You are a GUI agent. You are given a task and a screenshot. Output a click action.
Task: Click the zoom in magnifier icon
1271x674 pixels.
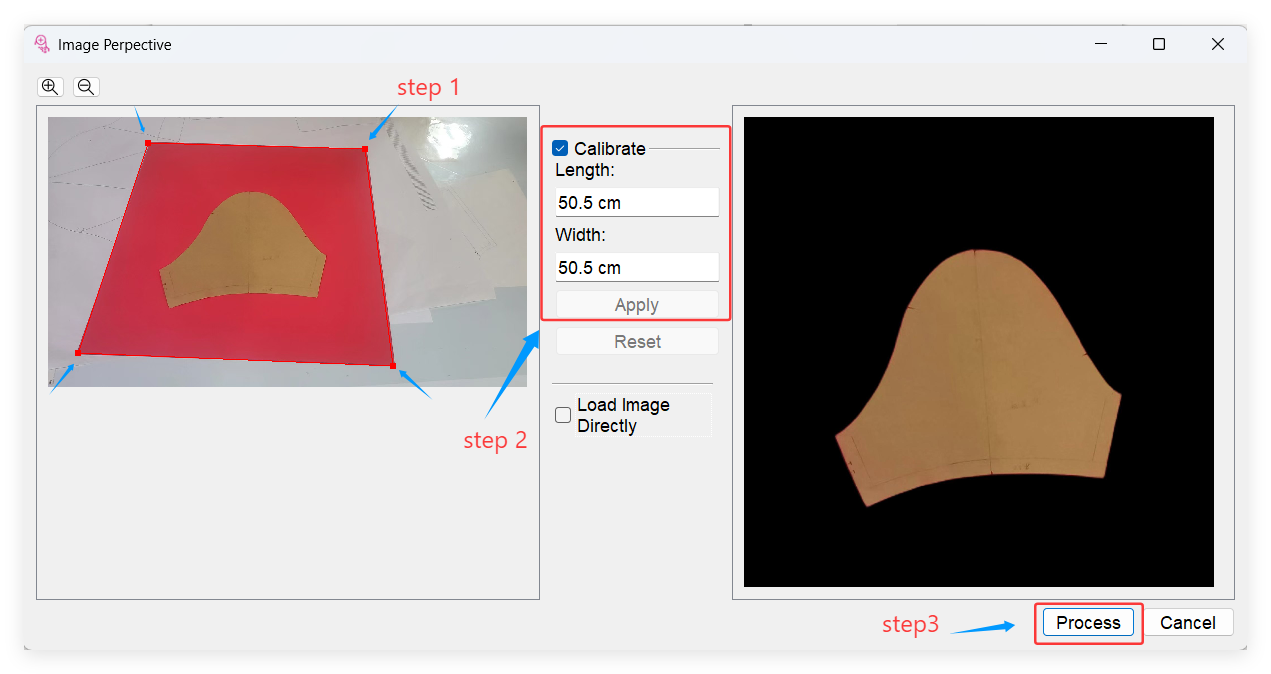point(50,87)
